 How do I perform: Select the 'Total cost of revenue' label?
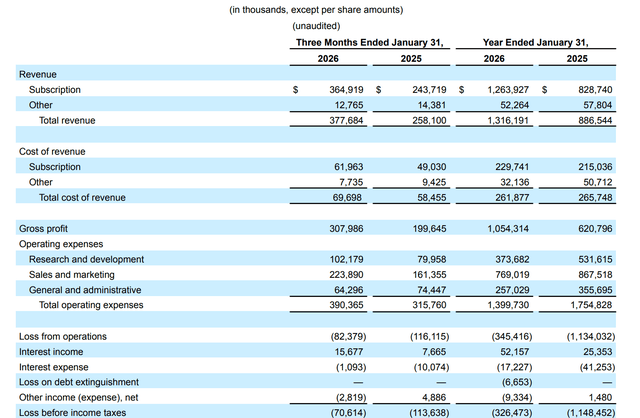click(x=82, y=198)
